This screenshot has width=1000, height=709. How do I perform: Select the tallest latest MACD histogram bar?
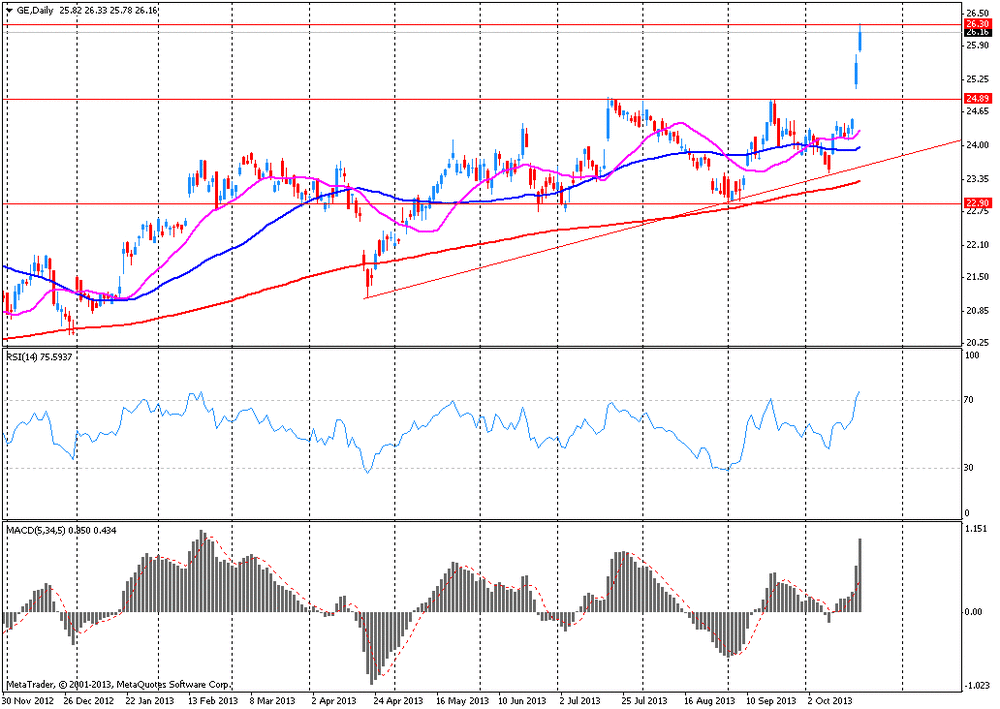(860, 575)
